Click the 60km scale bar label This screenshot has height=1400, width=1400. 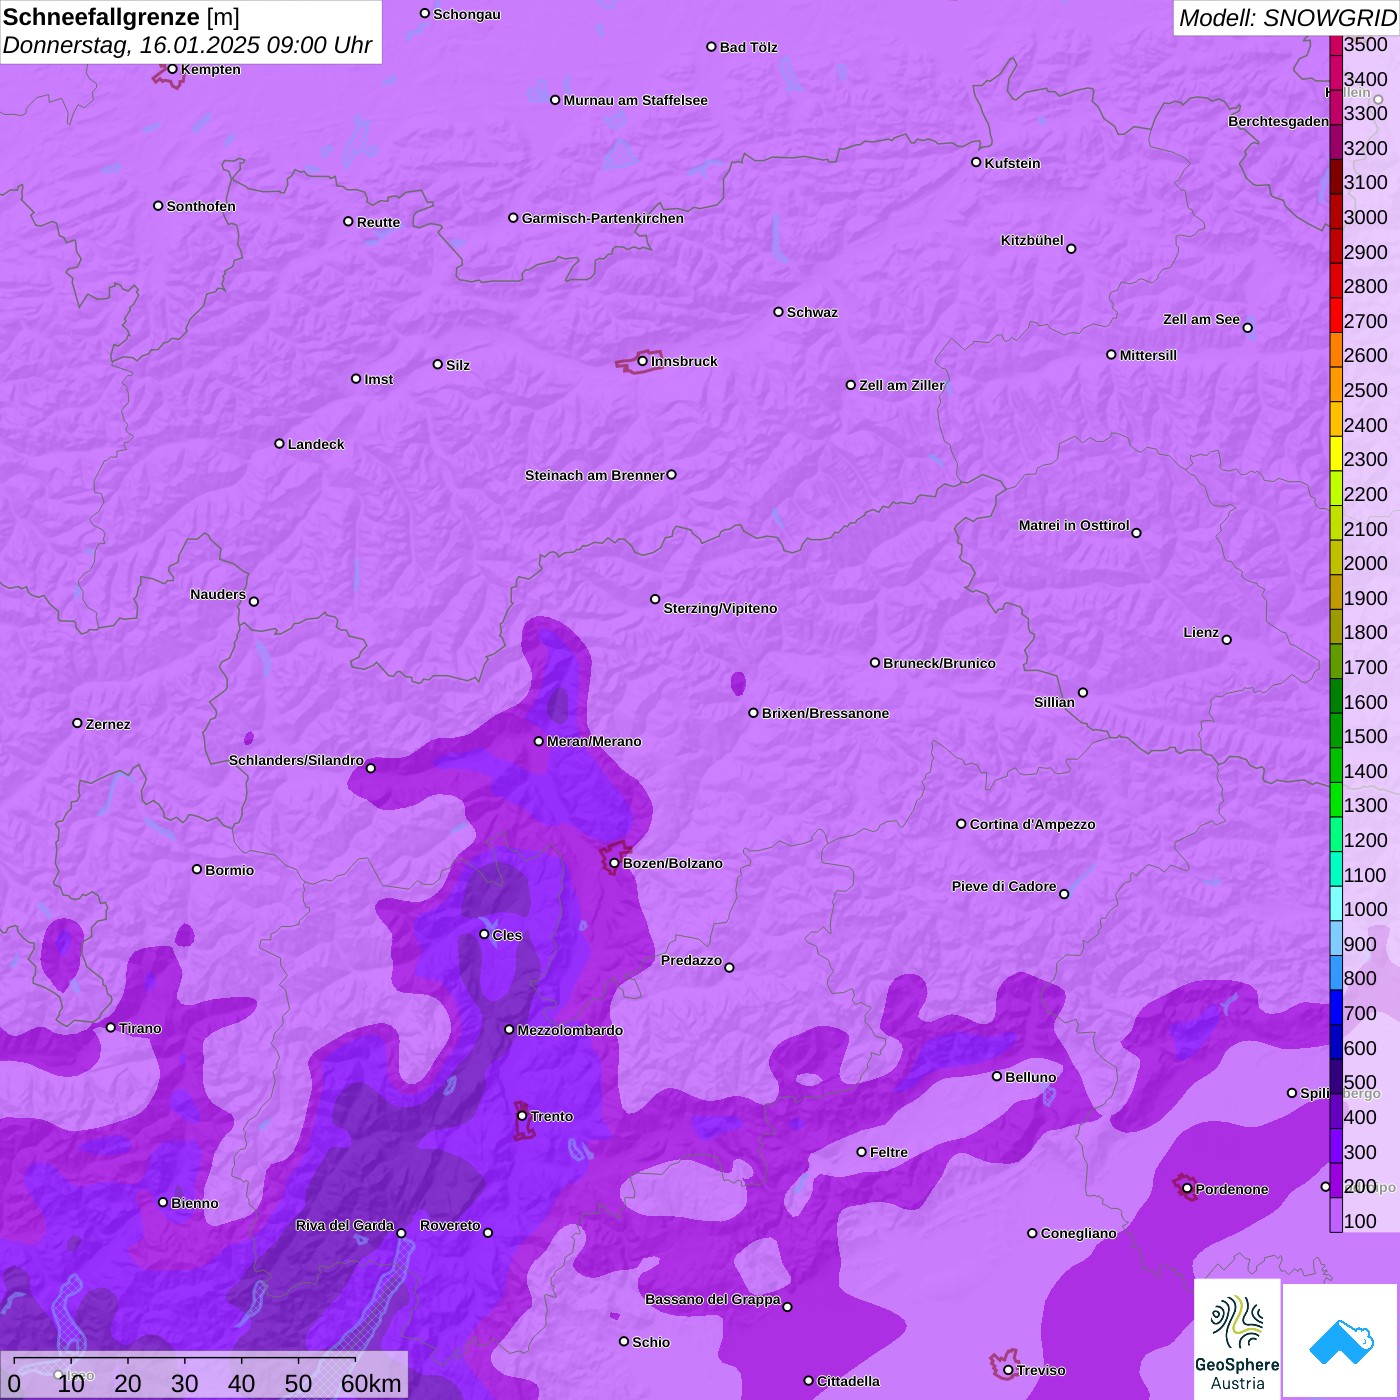371,1384
